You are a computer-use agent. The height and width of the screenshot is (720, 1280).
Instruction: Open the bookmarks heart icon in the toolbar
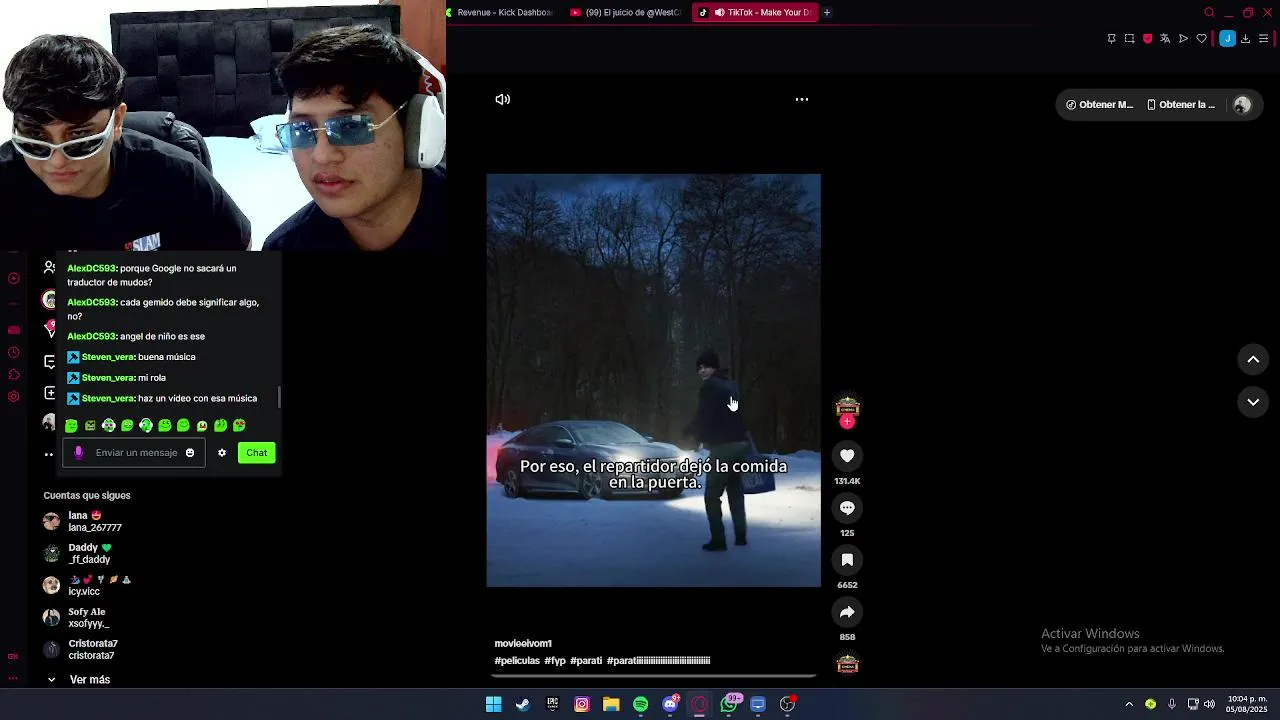click(1201, 38)
